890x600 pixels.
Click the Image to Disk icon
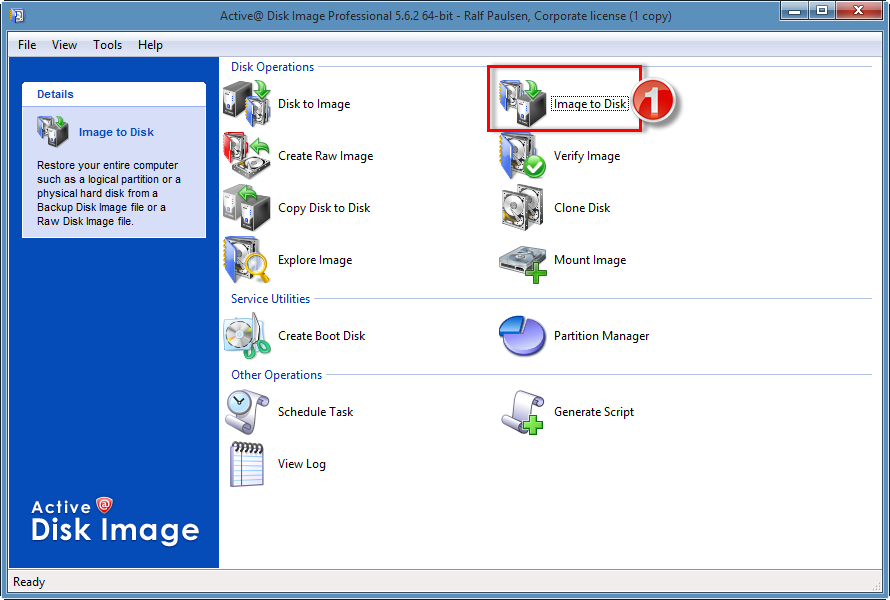(x=522, y=103)
